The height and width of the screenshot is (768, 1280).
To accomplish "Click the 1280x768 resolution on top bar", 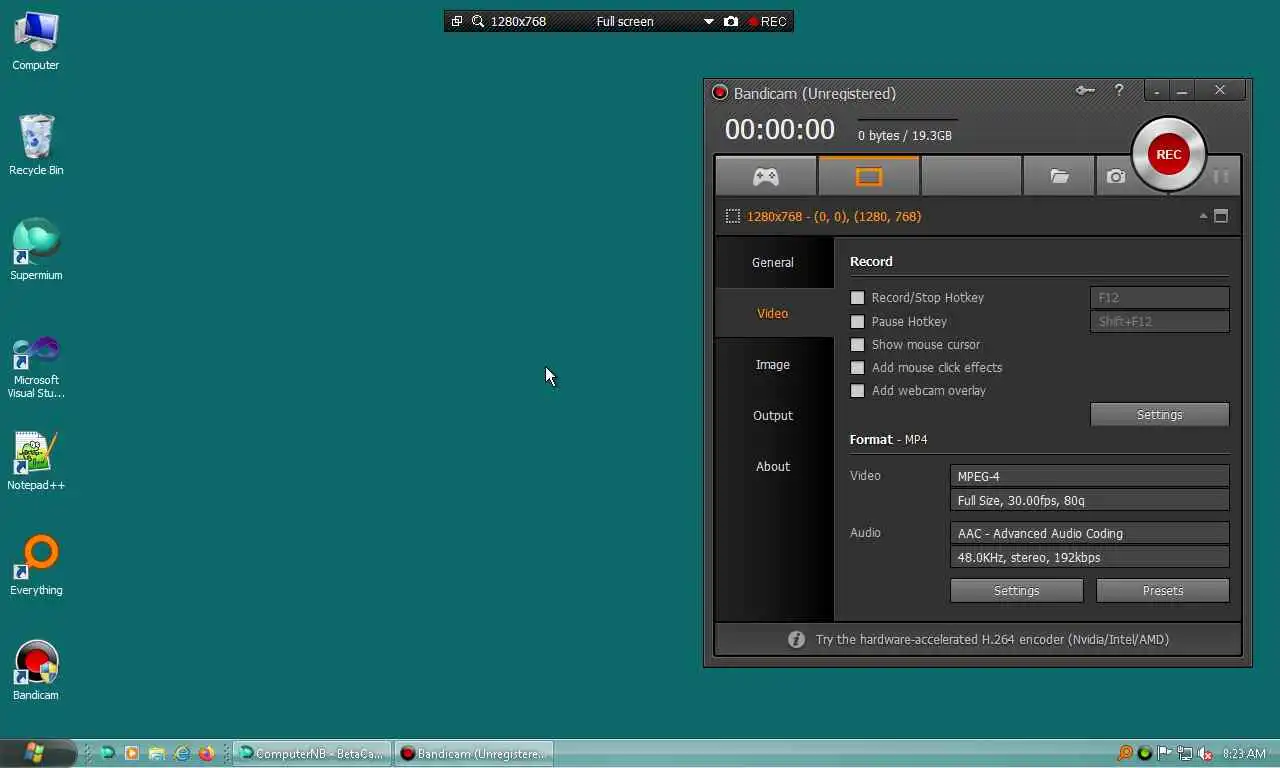I will tap(518, 21).
